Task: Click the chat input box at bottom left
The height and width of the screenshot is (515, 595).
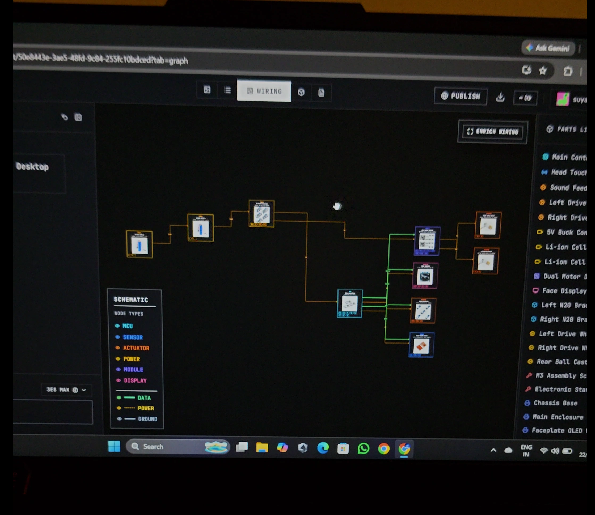Action: tap(53, 411)
